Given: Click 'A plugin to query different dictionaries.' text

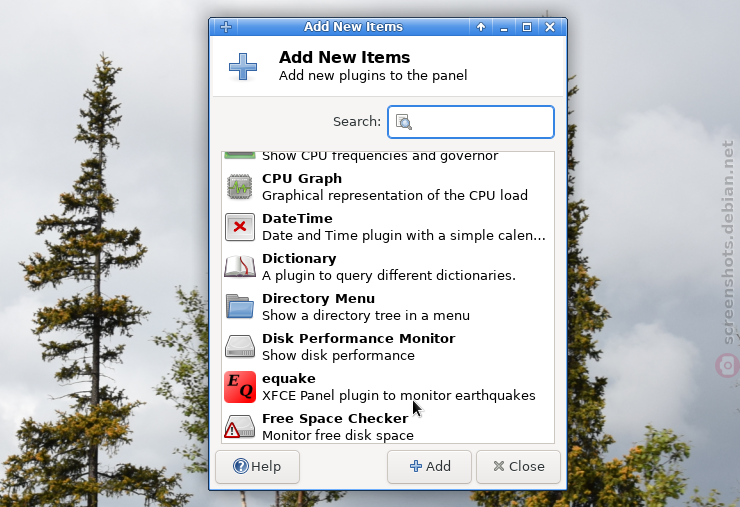Looking at the screenshot, I should [x=389, y=275].
